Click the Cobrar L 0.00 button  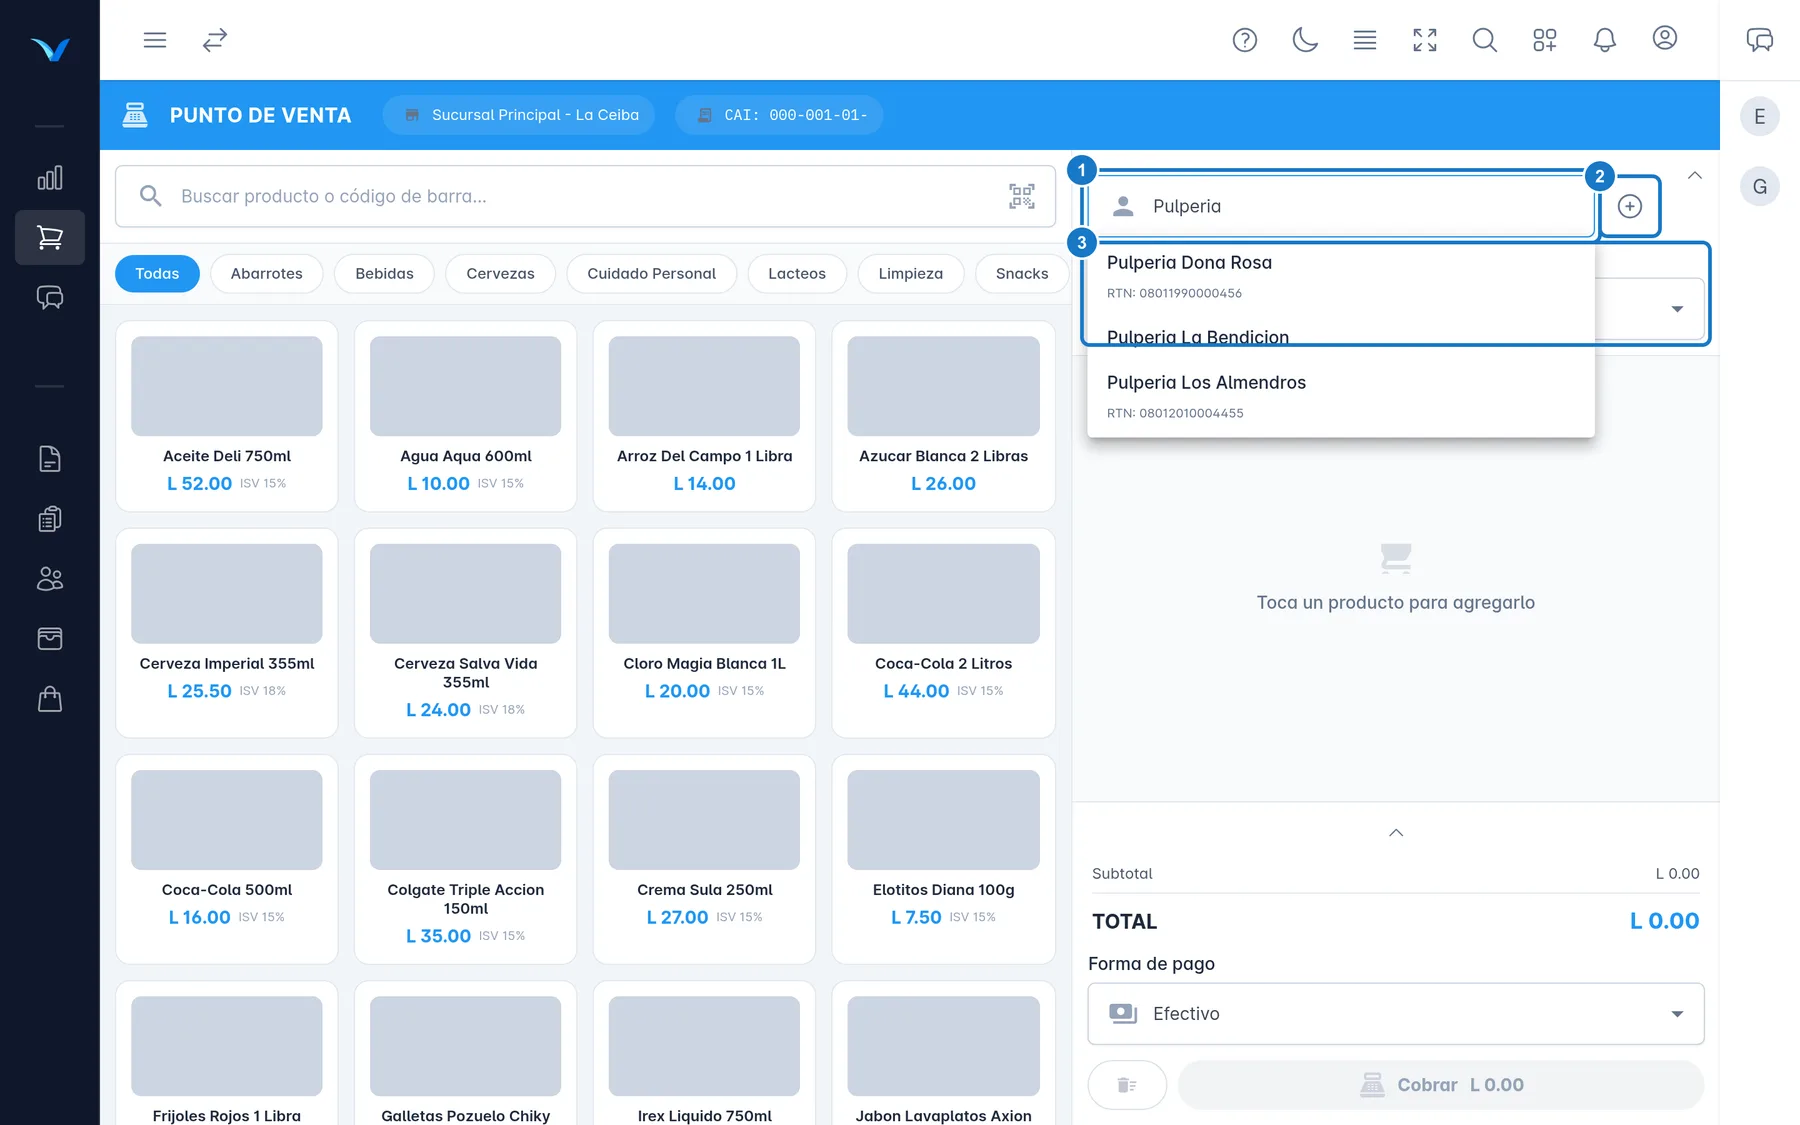(1441, 1085)
